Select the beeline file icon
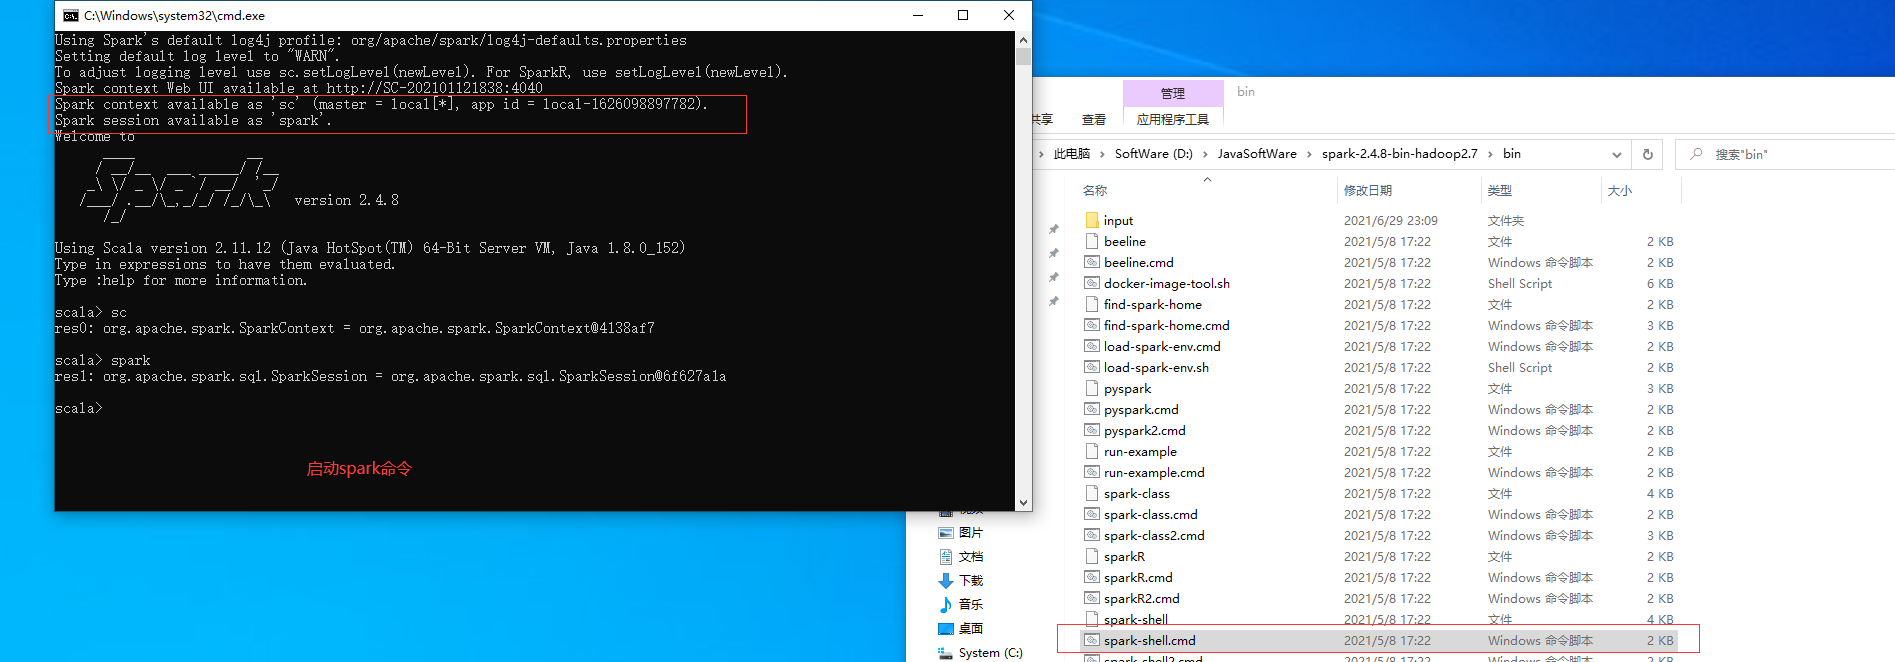 pos(1092,241)
